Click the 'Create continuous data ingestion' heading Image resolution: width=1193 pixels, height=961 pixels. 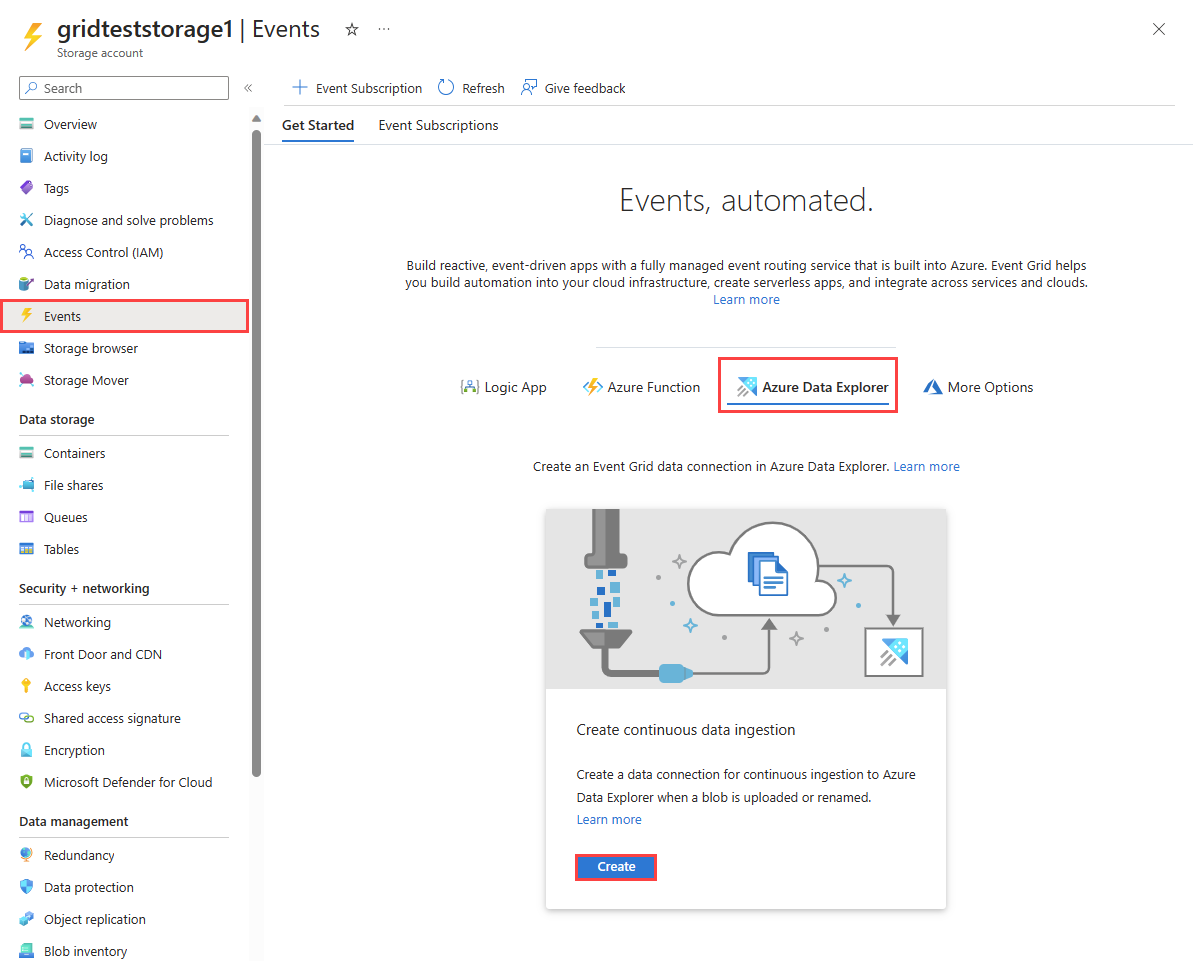click(x=686, y=730)
